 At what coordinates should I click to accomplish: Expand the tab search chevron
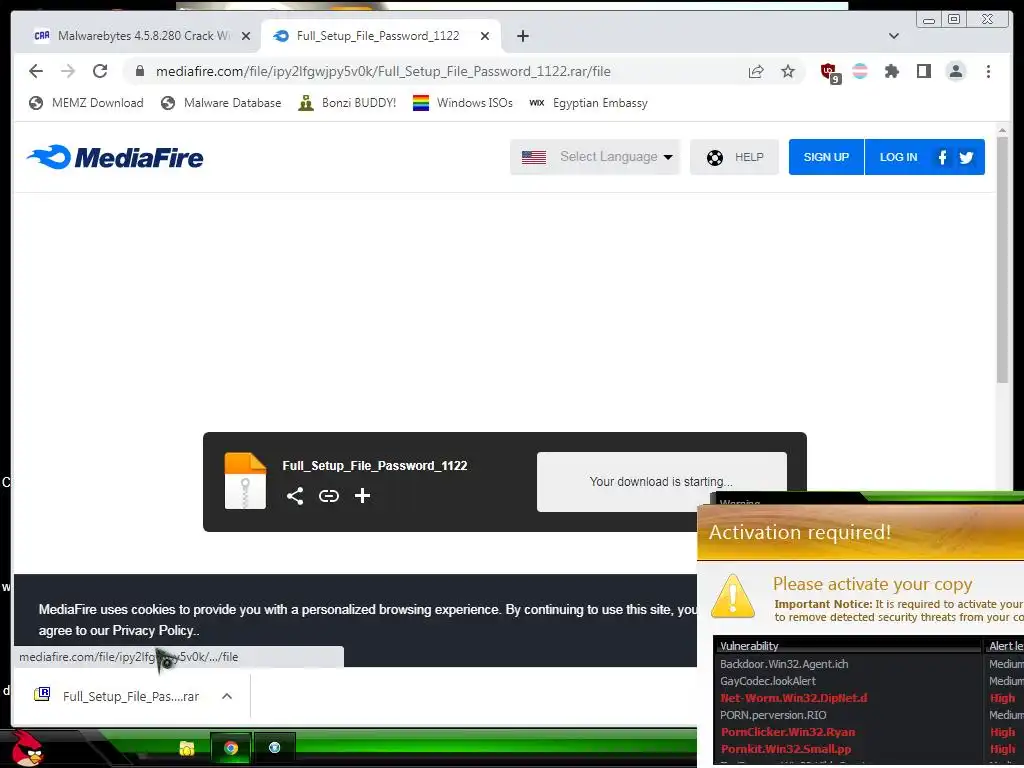tap(893, 36)
